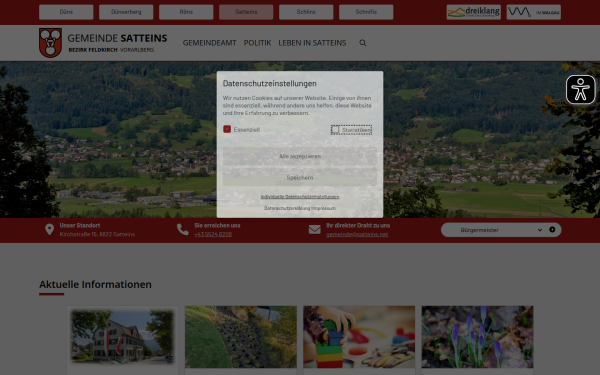Click the Aktuelle Informationen heading
The image size is (600, 375).
(x=95, y=284)
